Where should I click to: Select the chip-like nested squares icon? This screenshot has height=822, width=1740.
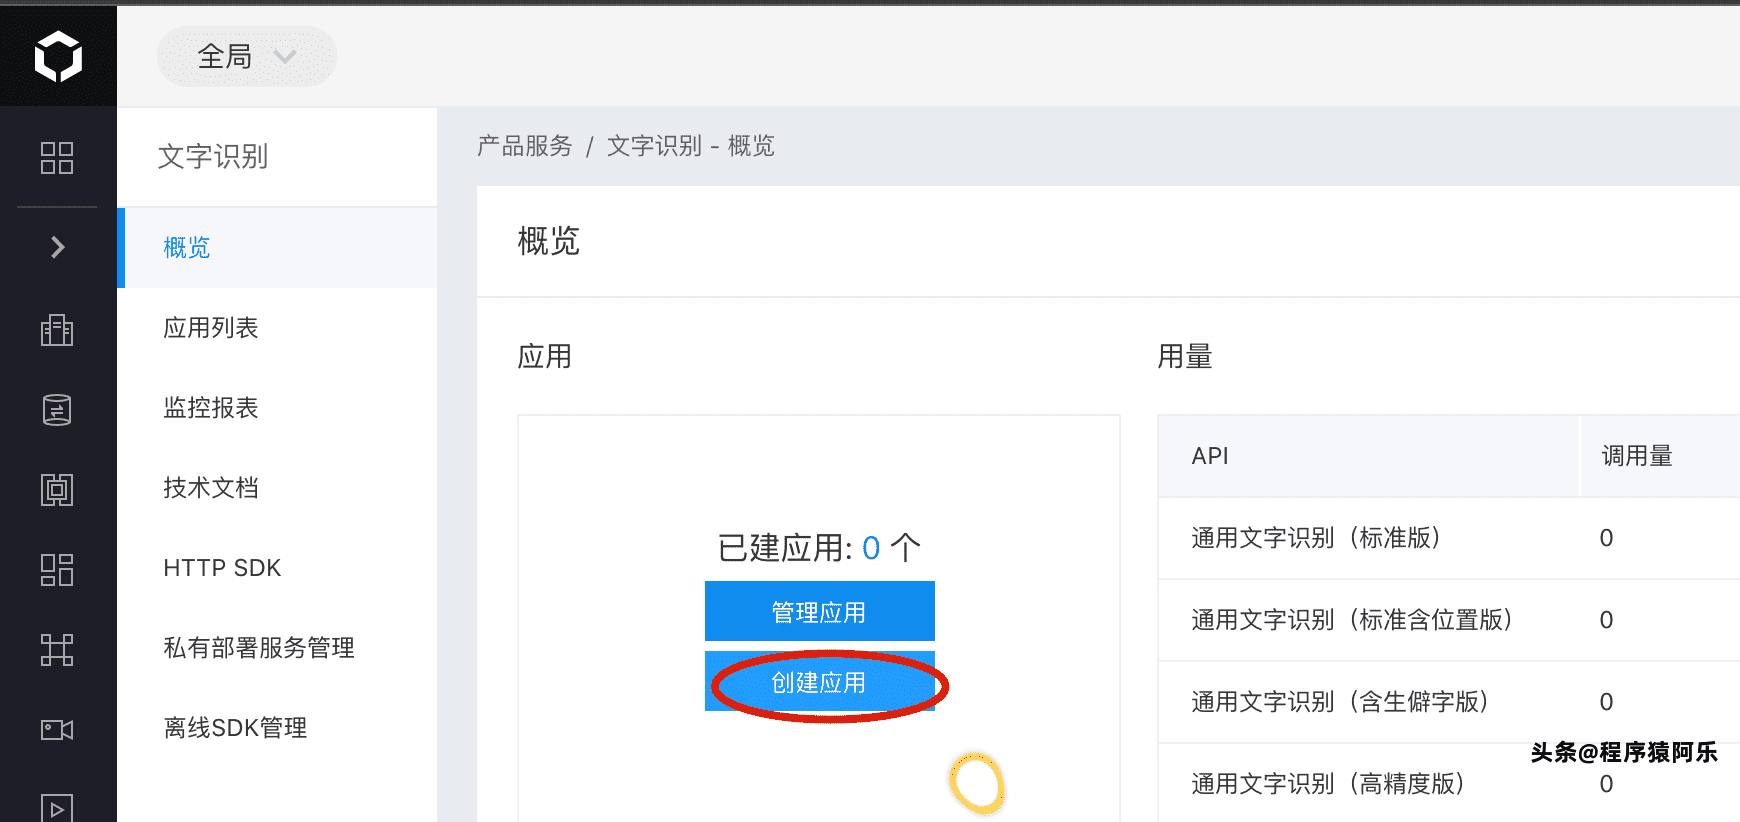tap(57, 490)
